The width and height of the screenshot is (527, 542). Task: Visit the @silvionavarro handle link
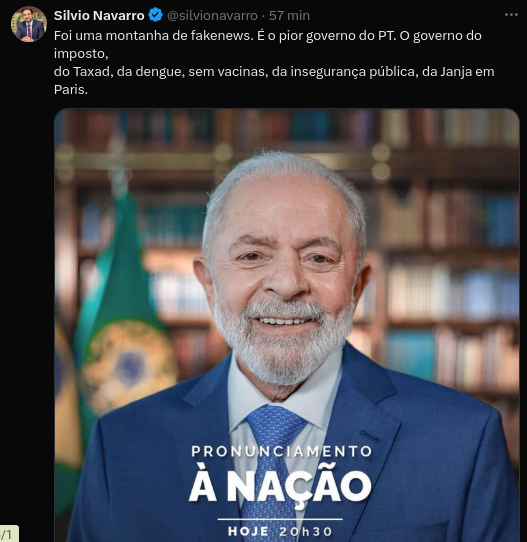coord(212,15)
